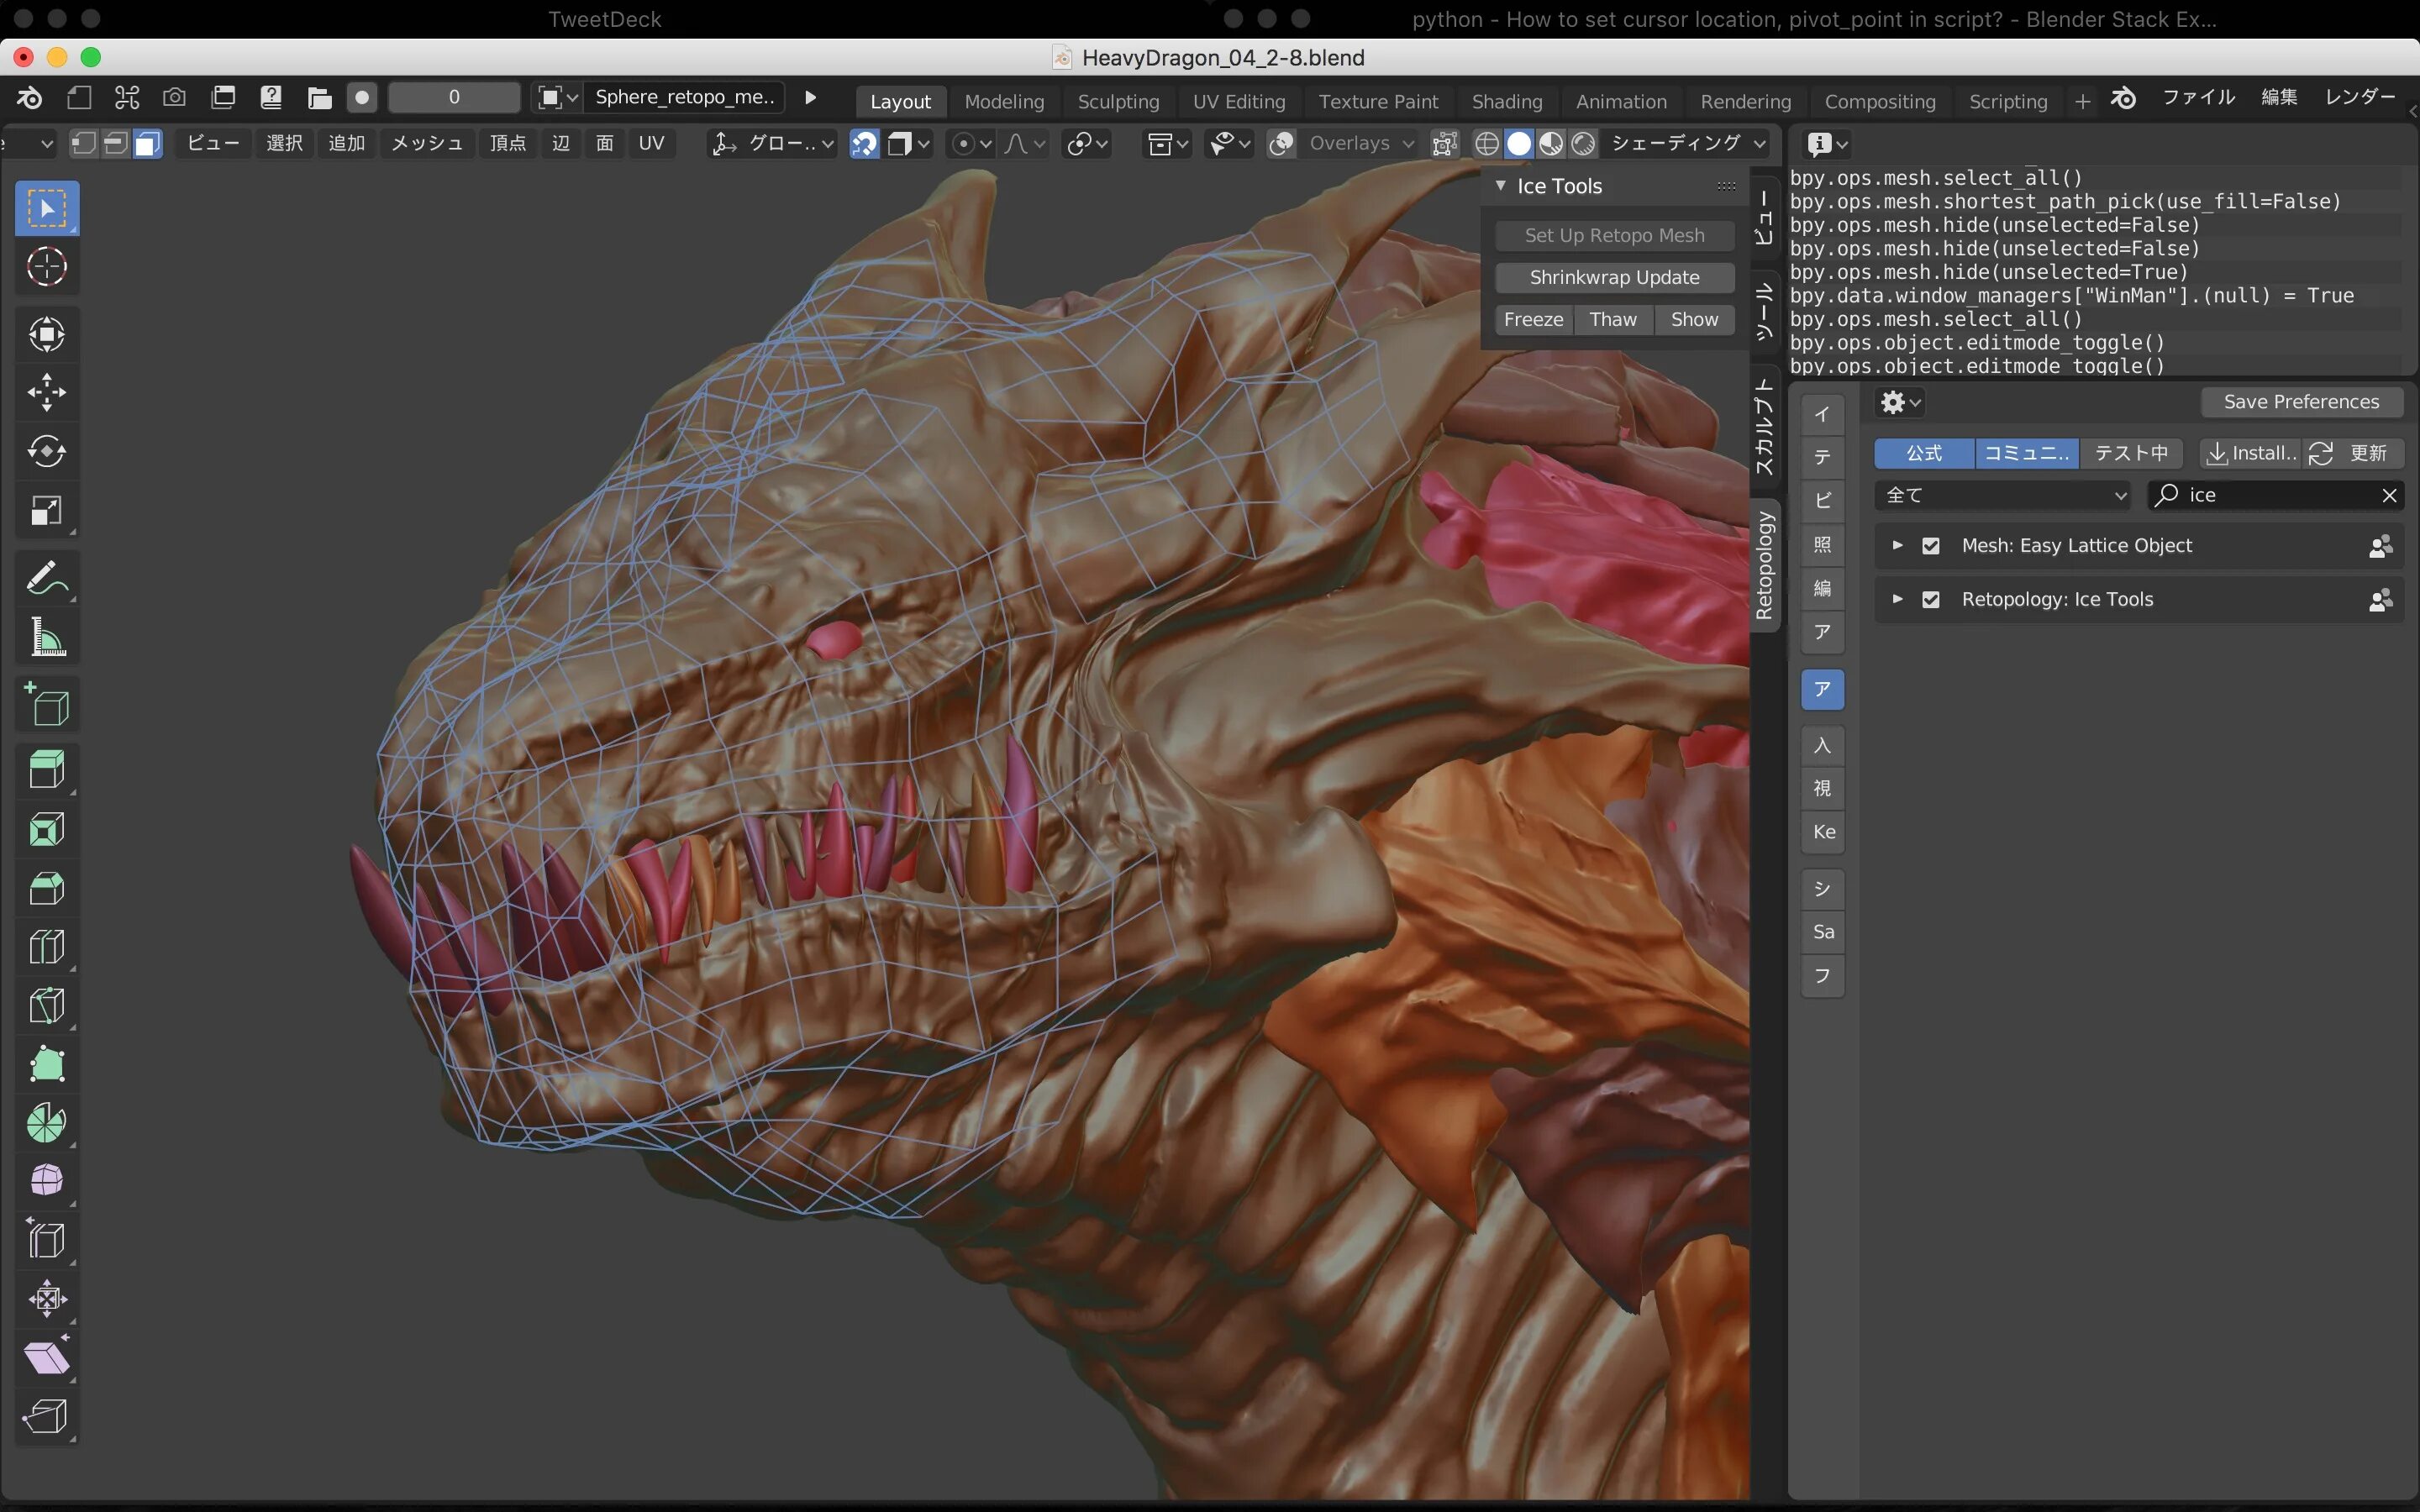This screenshot has height=1512, width=2420.
Task: Select the Annotate pencil tool
Action: click(46, 578)
